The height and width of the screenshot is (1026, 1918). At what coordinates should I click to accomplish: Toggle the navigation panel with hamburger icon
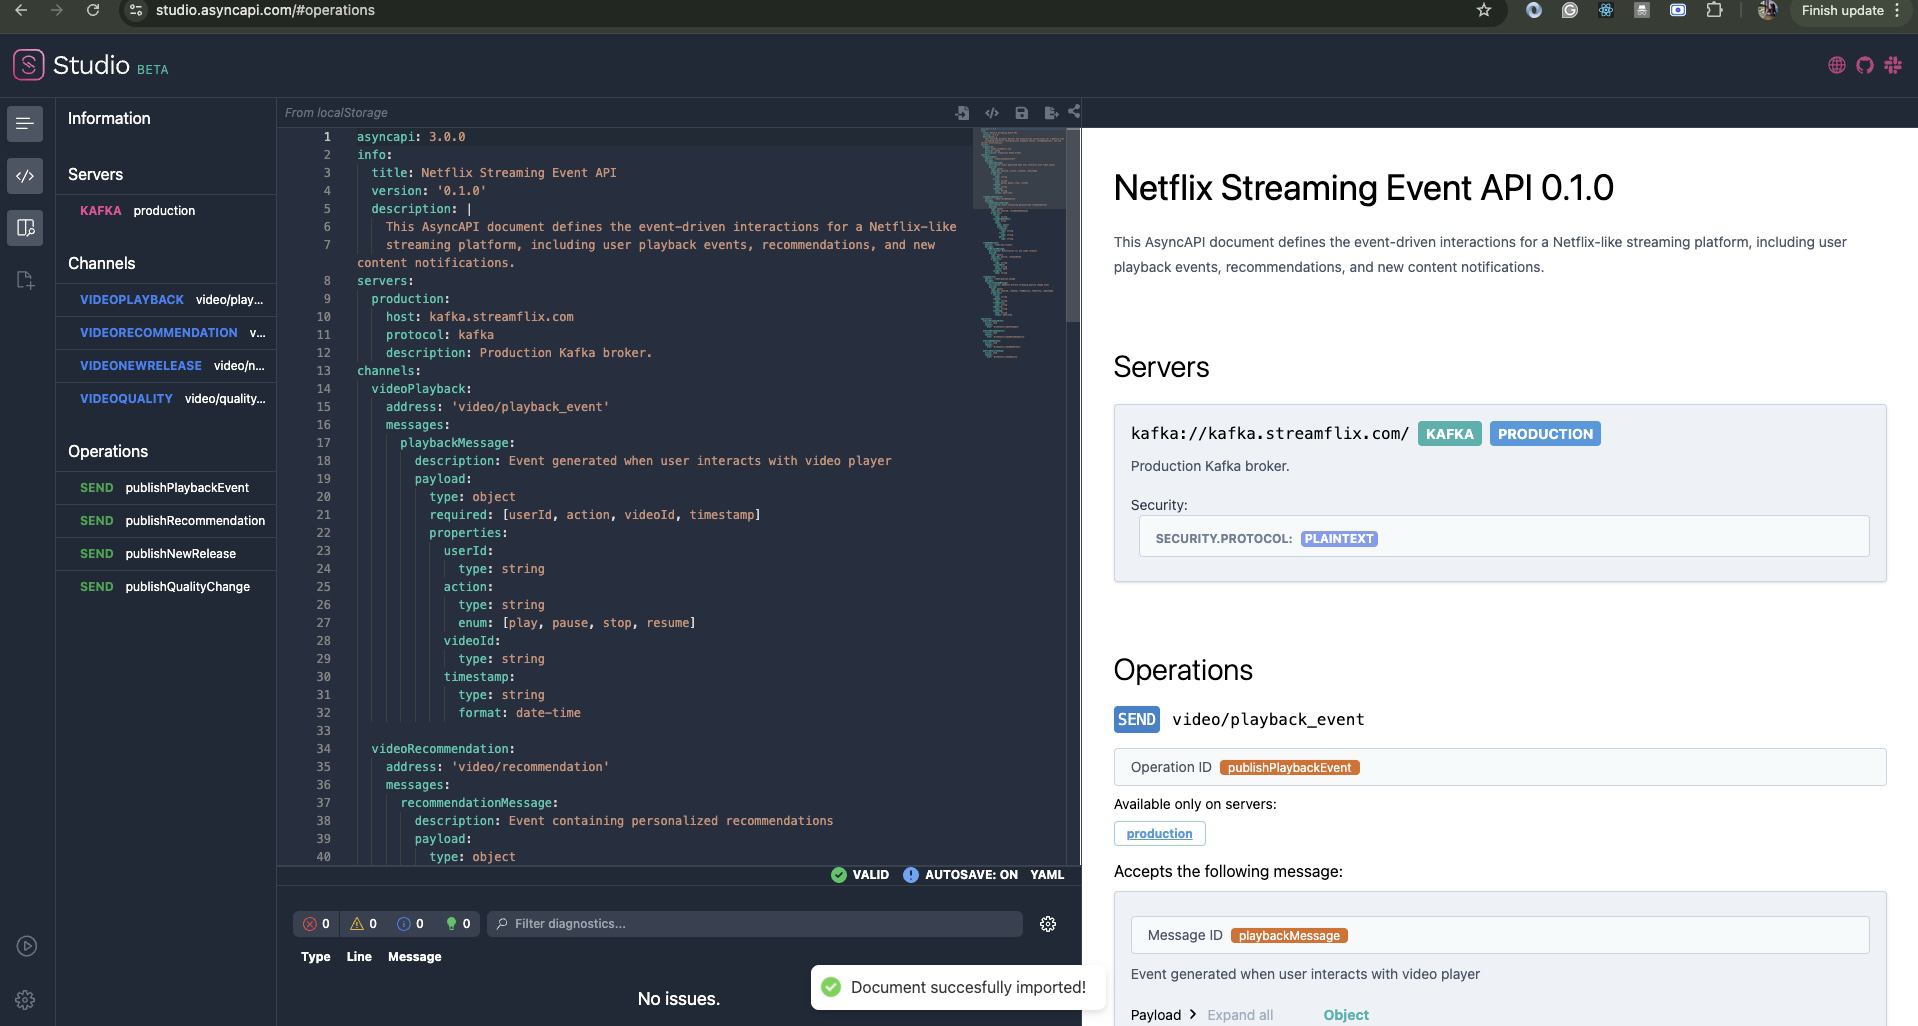(26, 124)
